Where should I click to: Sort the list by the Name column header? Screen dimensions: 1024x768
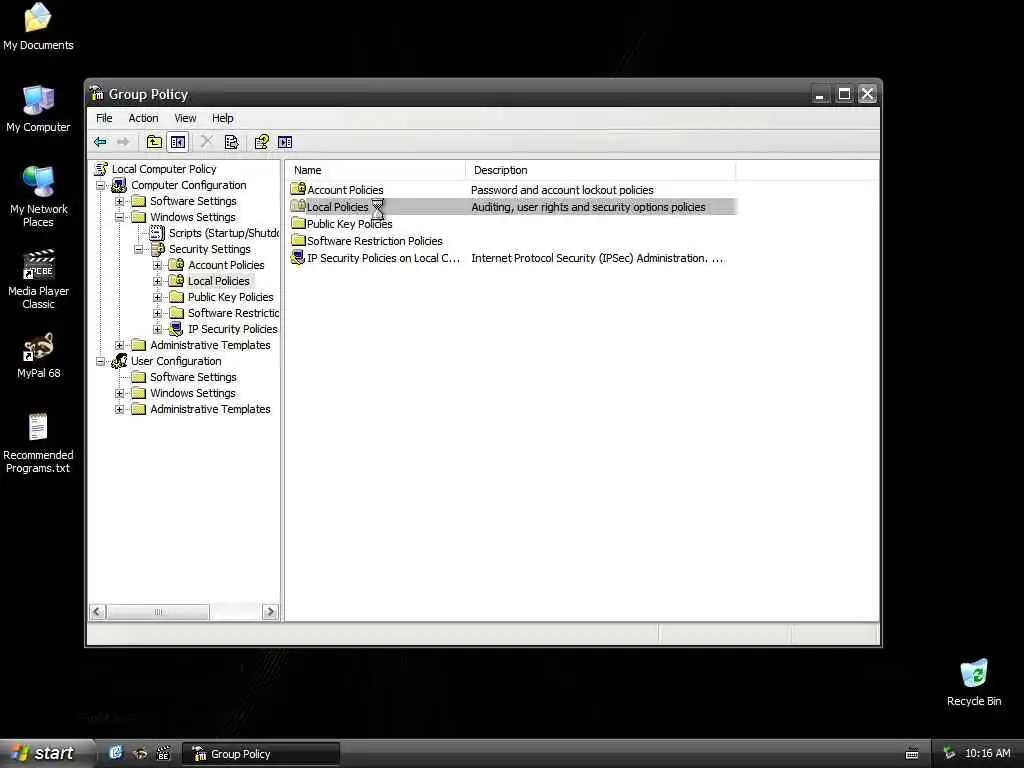(376, 170)
